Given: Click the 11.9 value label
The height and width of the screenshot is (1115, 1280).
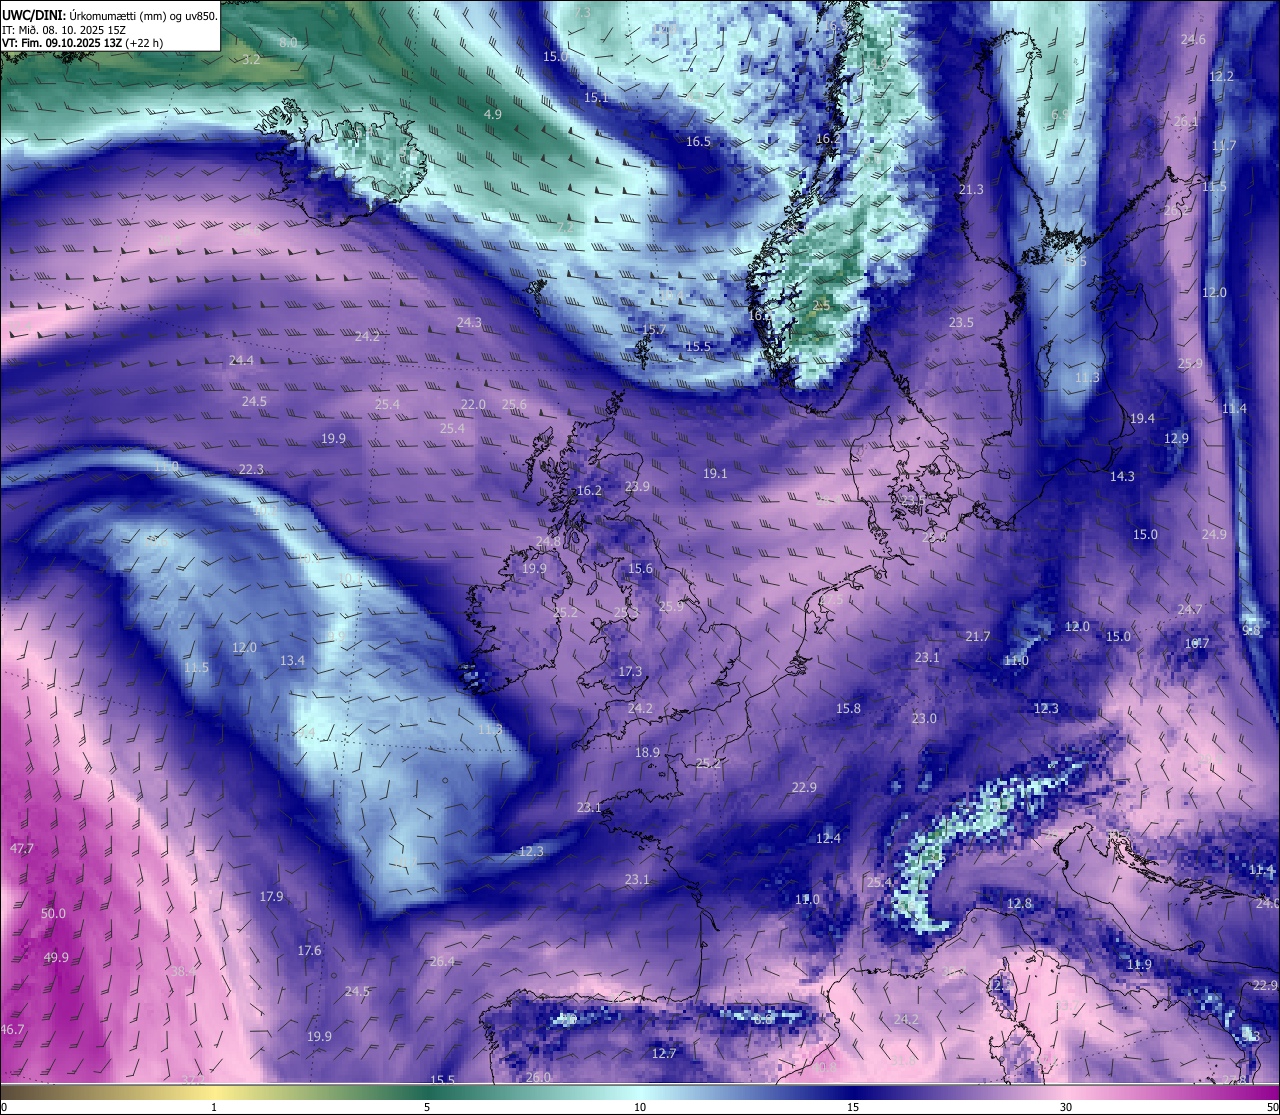Looking at the screenshot, I should click(1139, 965).
